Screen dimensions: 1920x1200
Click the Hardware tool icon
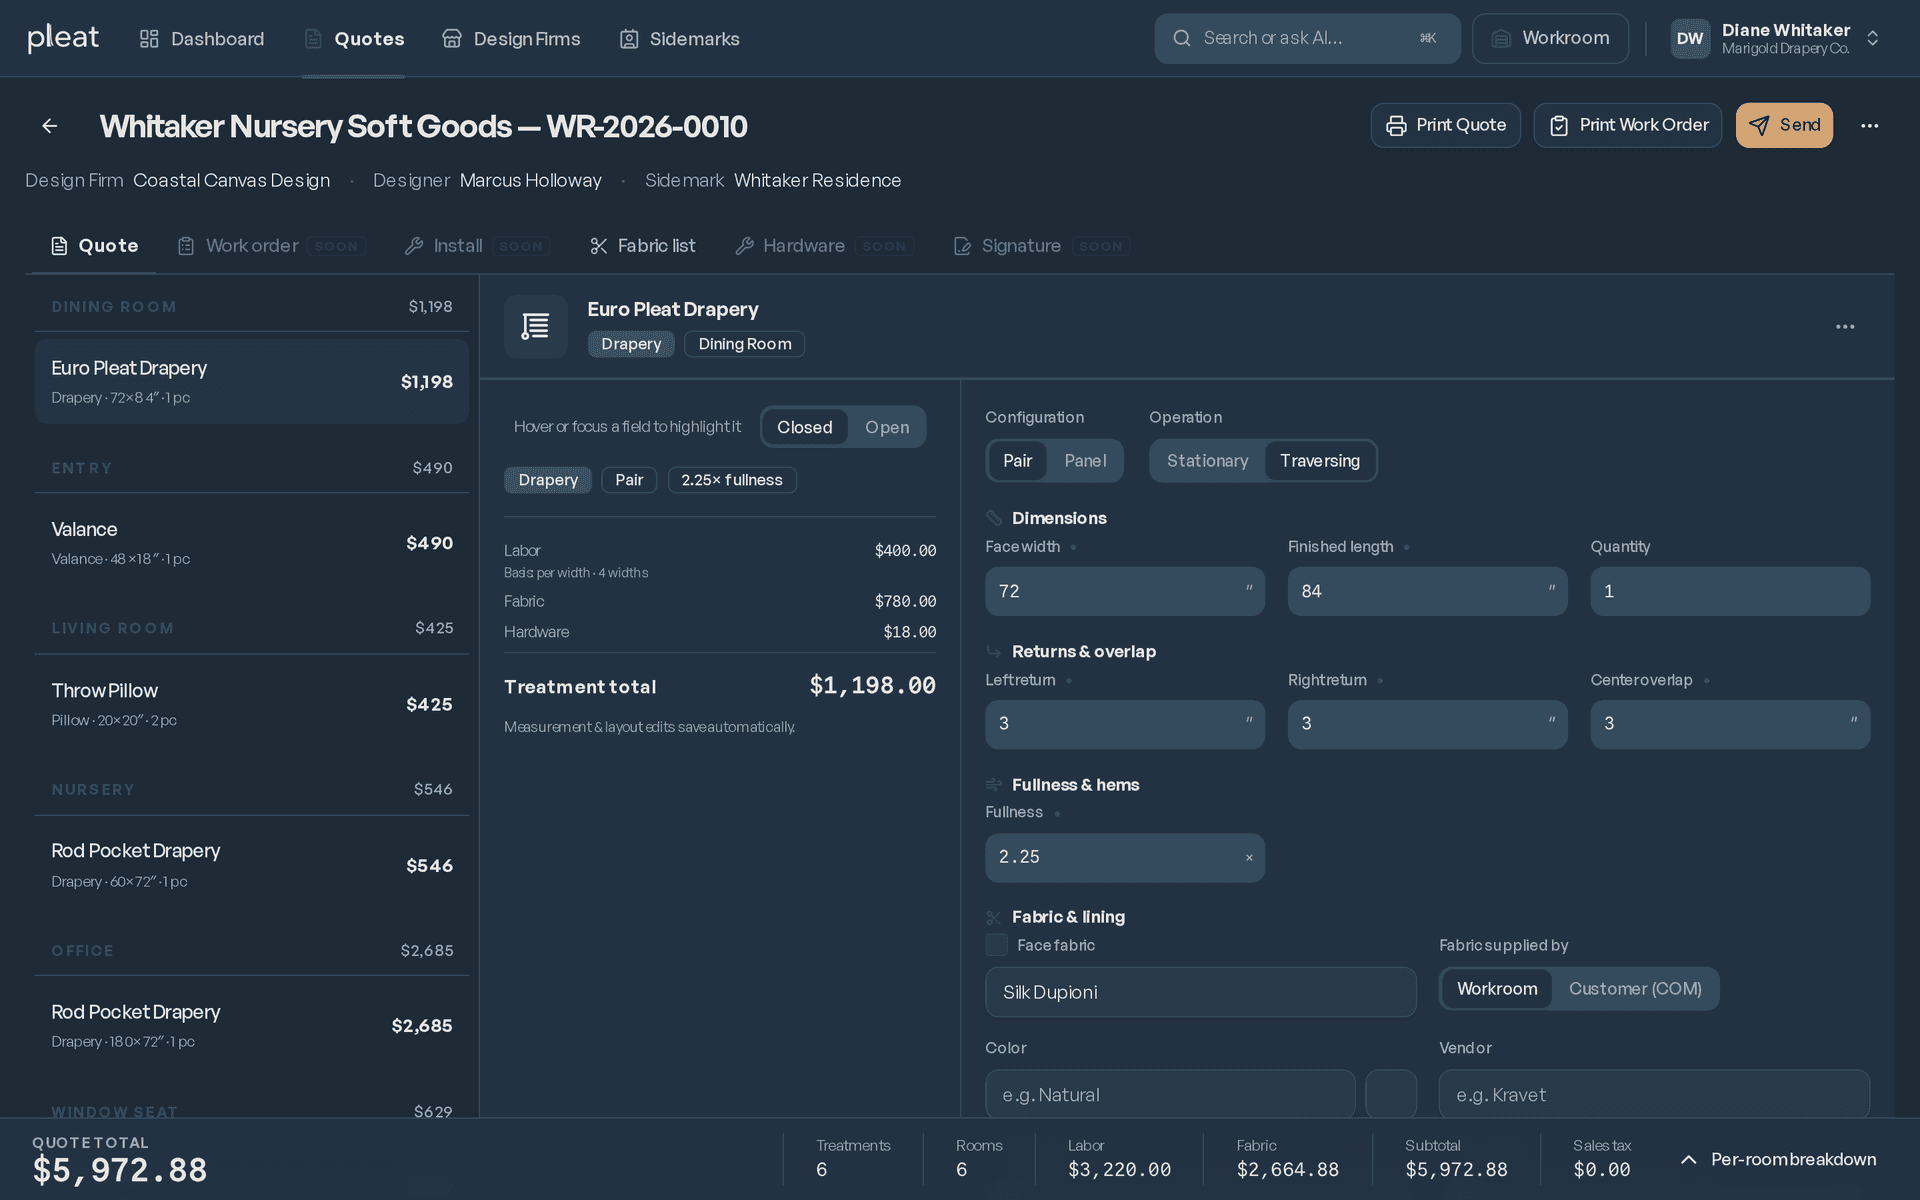[744, 246]
